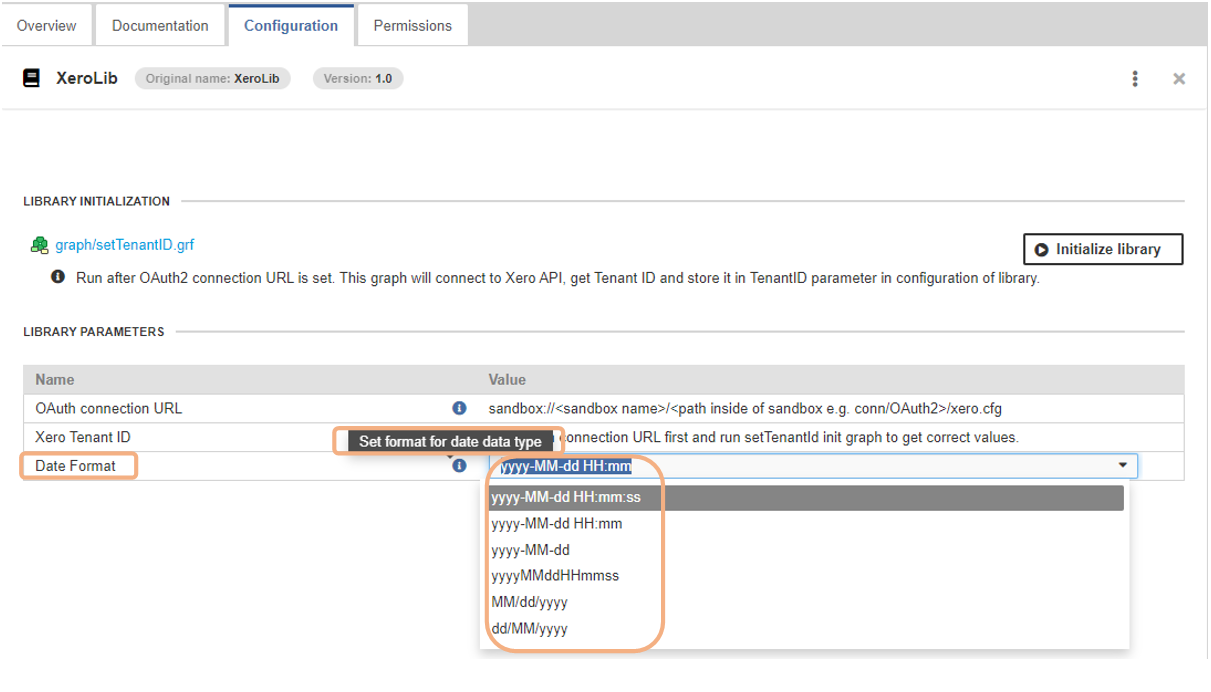
Task: Click the Initialize library button
Action: (1102, 249)
